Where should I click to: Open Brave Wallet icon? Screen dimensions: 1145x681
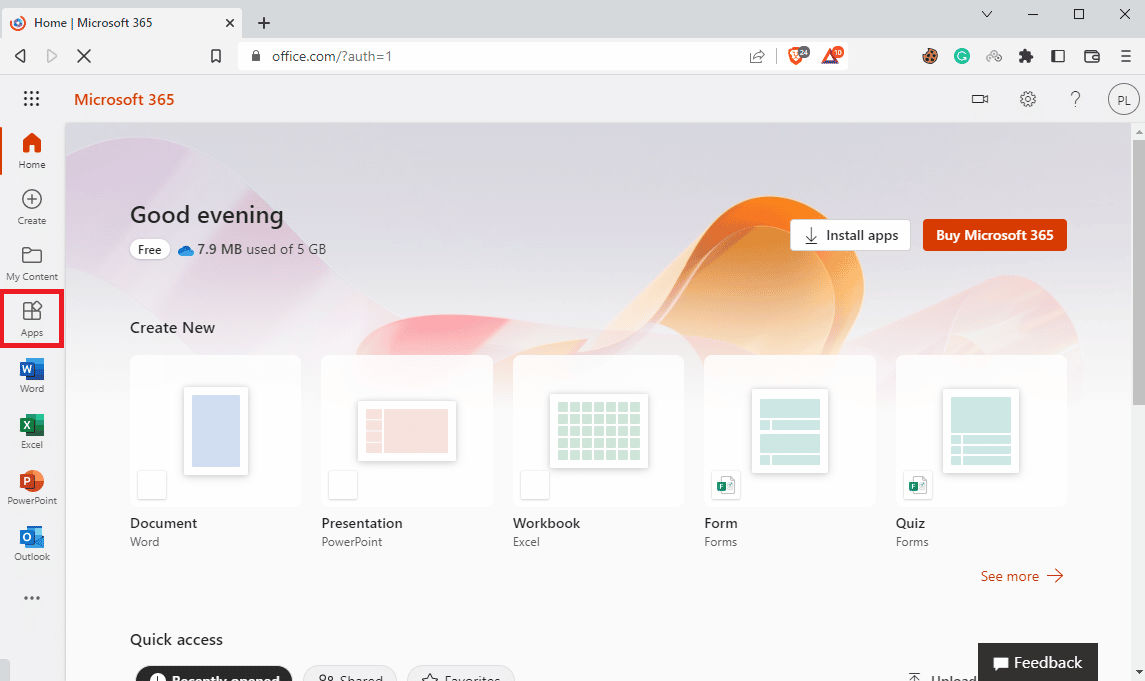coord(1092,56)
